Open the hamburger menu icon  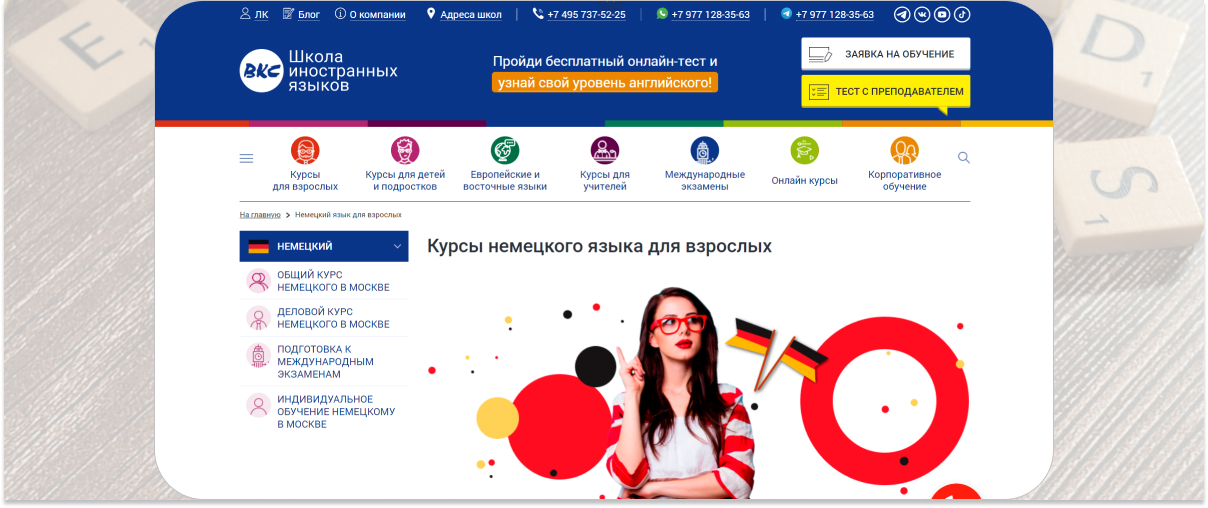pos(247,158)
